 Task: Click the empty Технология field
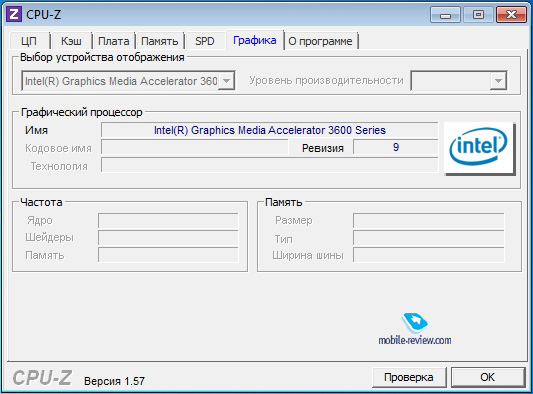[x=270, y=165]
